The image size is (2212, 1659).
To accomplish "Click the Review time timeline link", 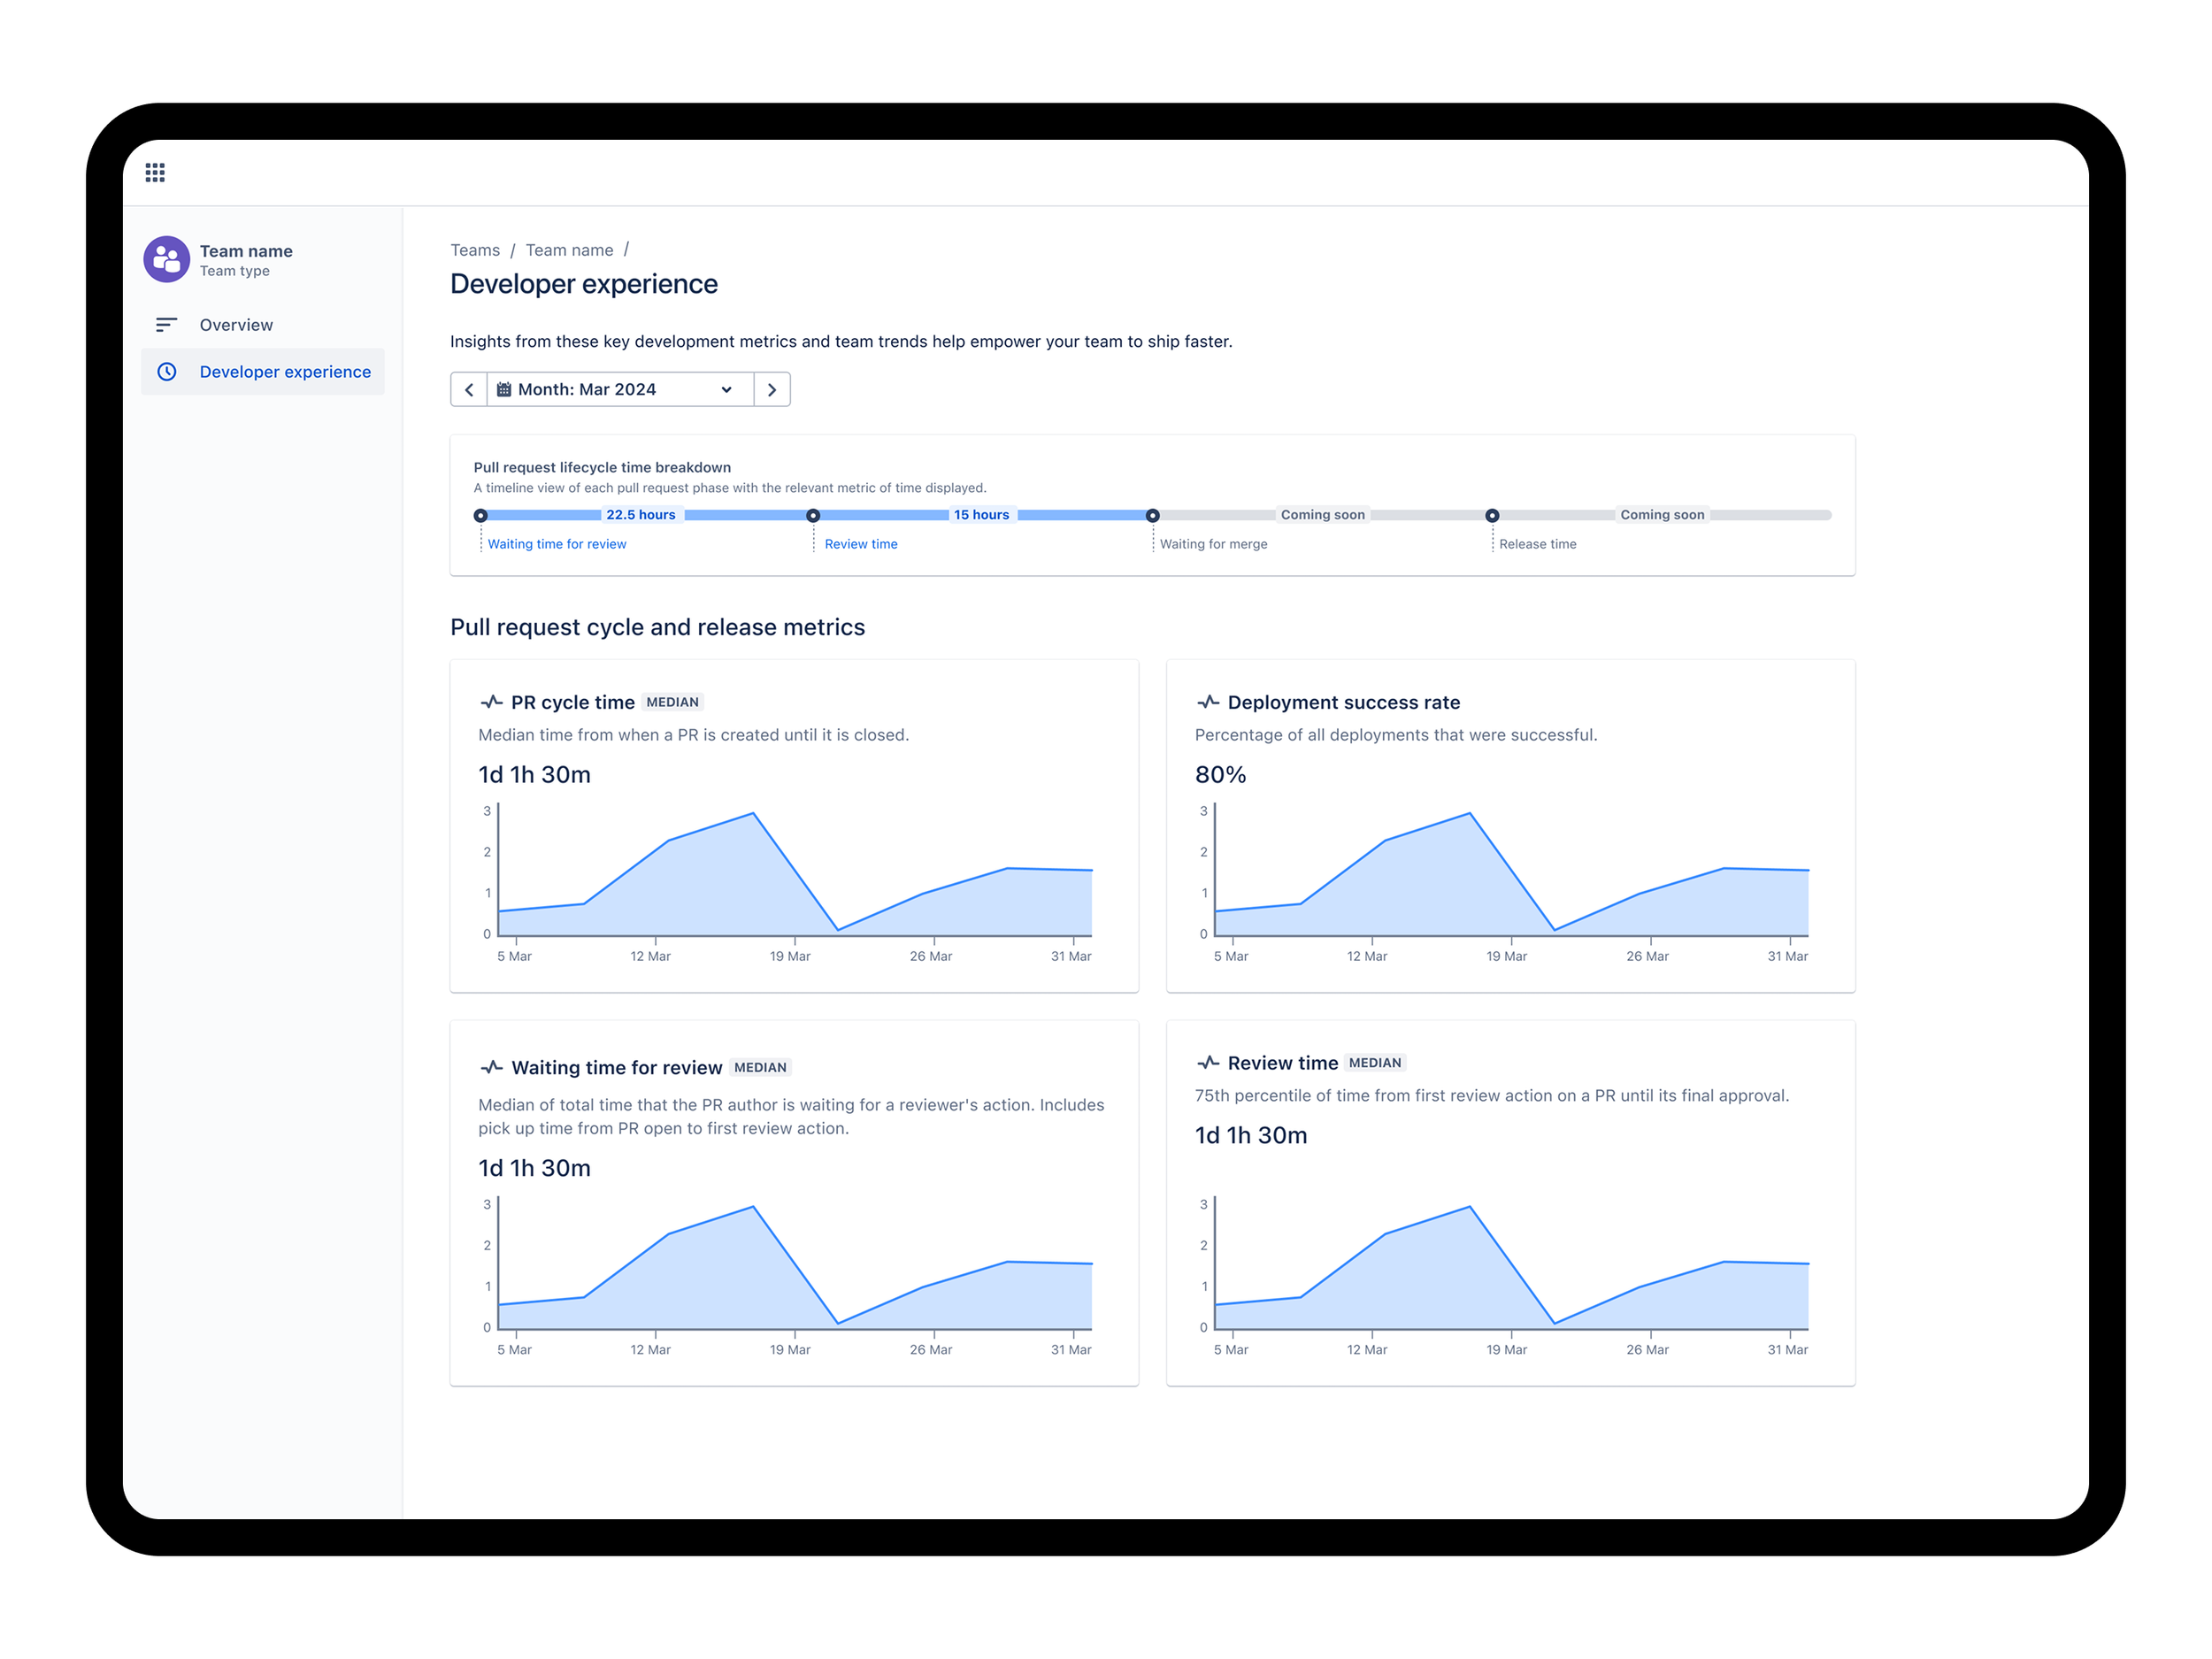I will pyautogui.click(x=861, y=544).
